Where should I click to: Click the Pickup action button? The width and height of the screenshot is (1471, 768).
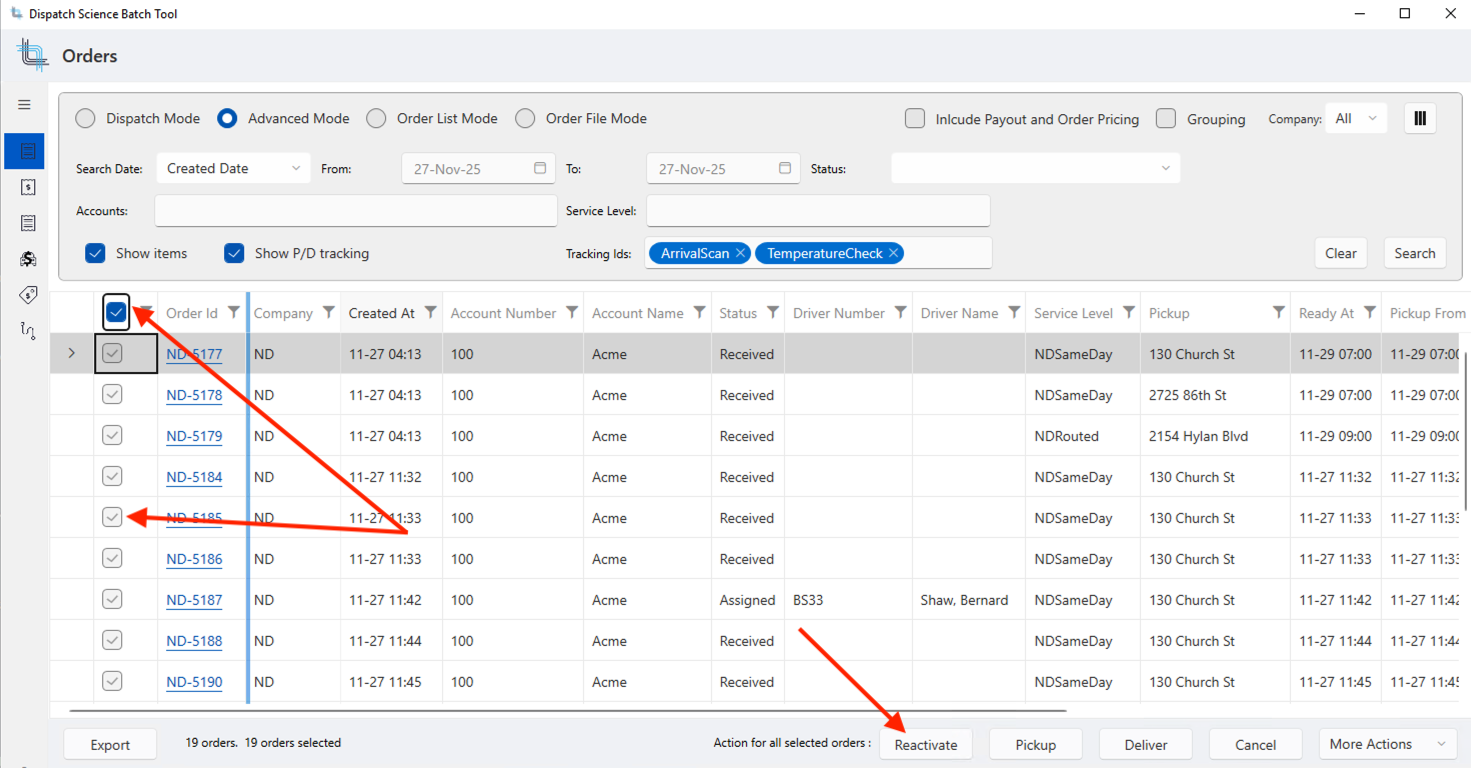tap(1036, 744)
